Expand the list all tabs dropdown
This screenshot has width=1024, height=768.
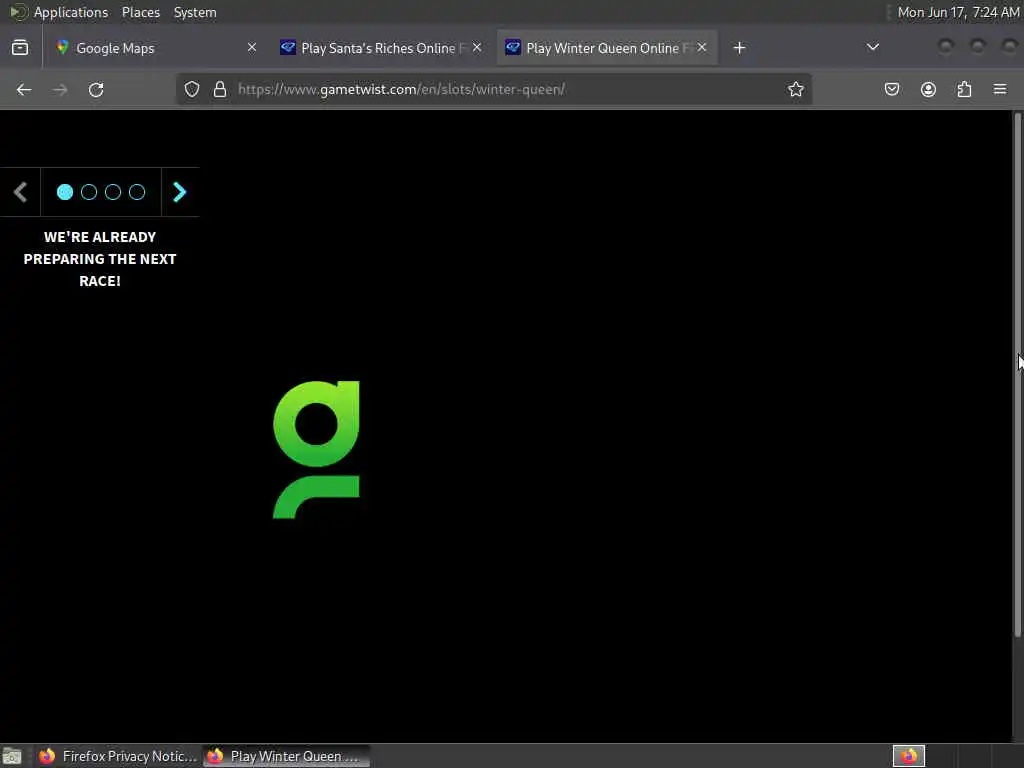point(872,47)
